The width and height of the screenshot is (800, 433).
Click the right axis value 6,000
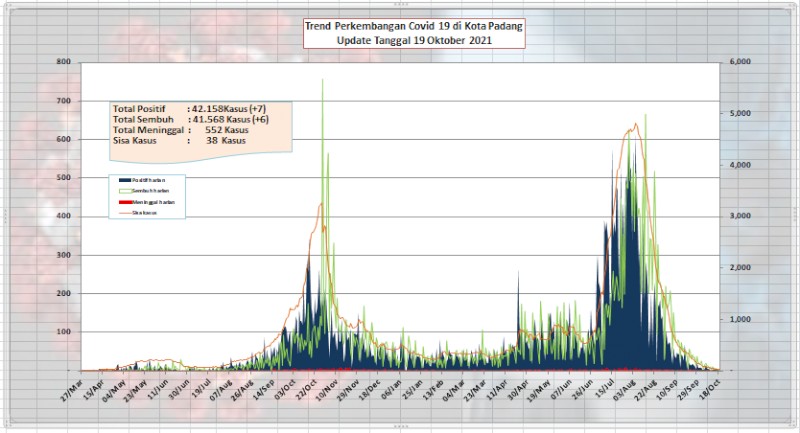740,62
